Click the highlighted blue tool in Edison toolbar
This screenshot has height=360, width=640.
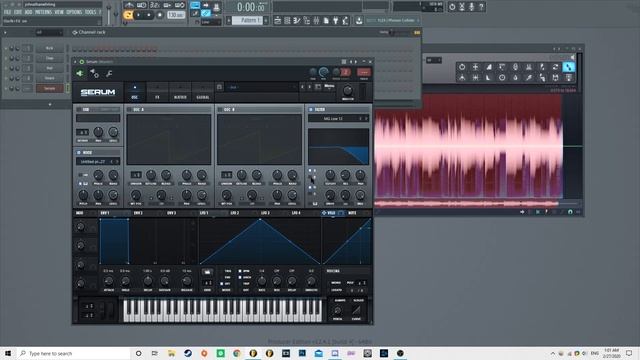coord(569,67)
